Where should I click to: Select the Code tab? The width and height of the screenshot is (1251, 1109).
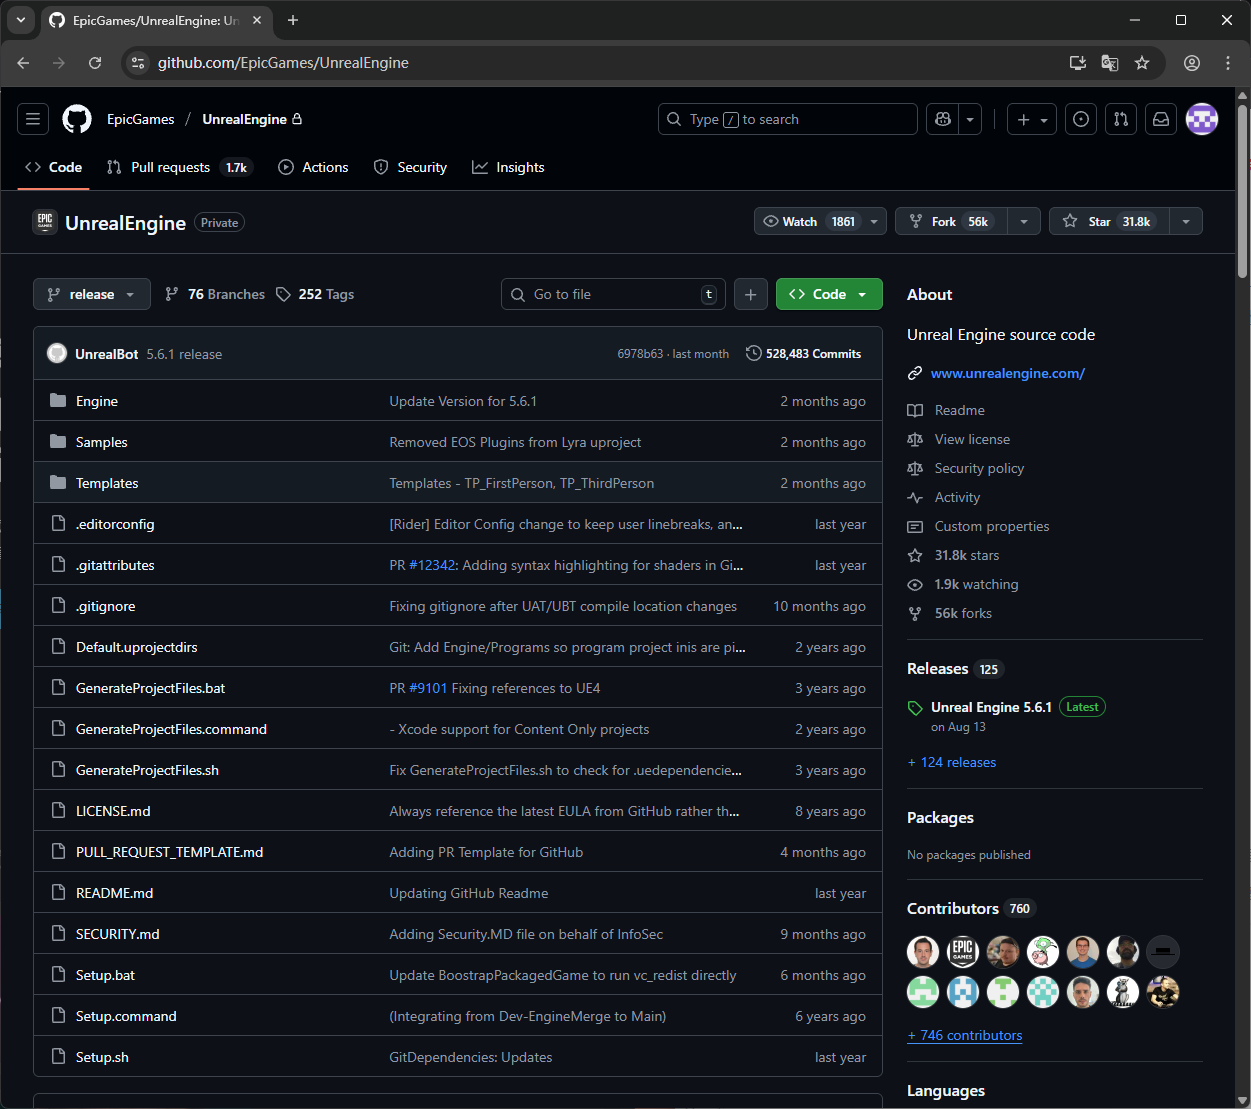(x=54, y=167)
